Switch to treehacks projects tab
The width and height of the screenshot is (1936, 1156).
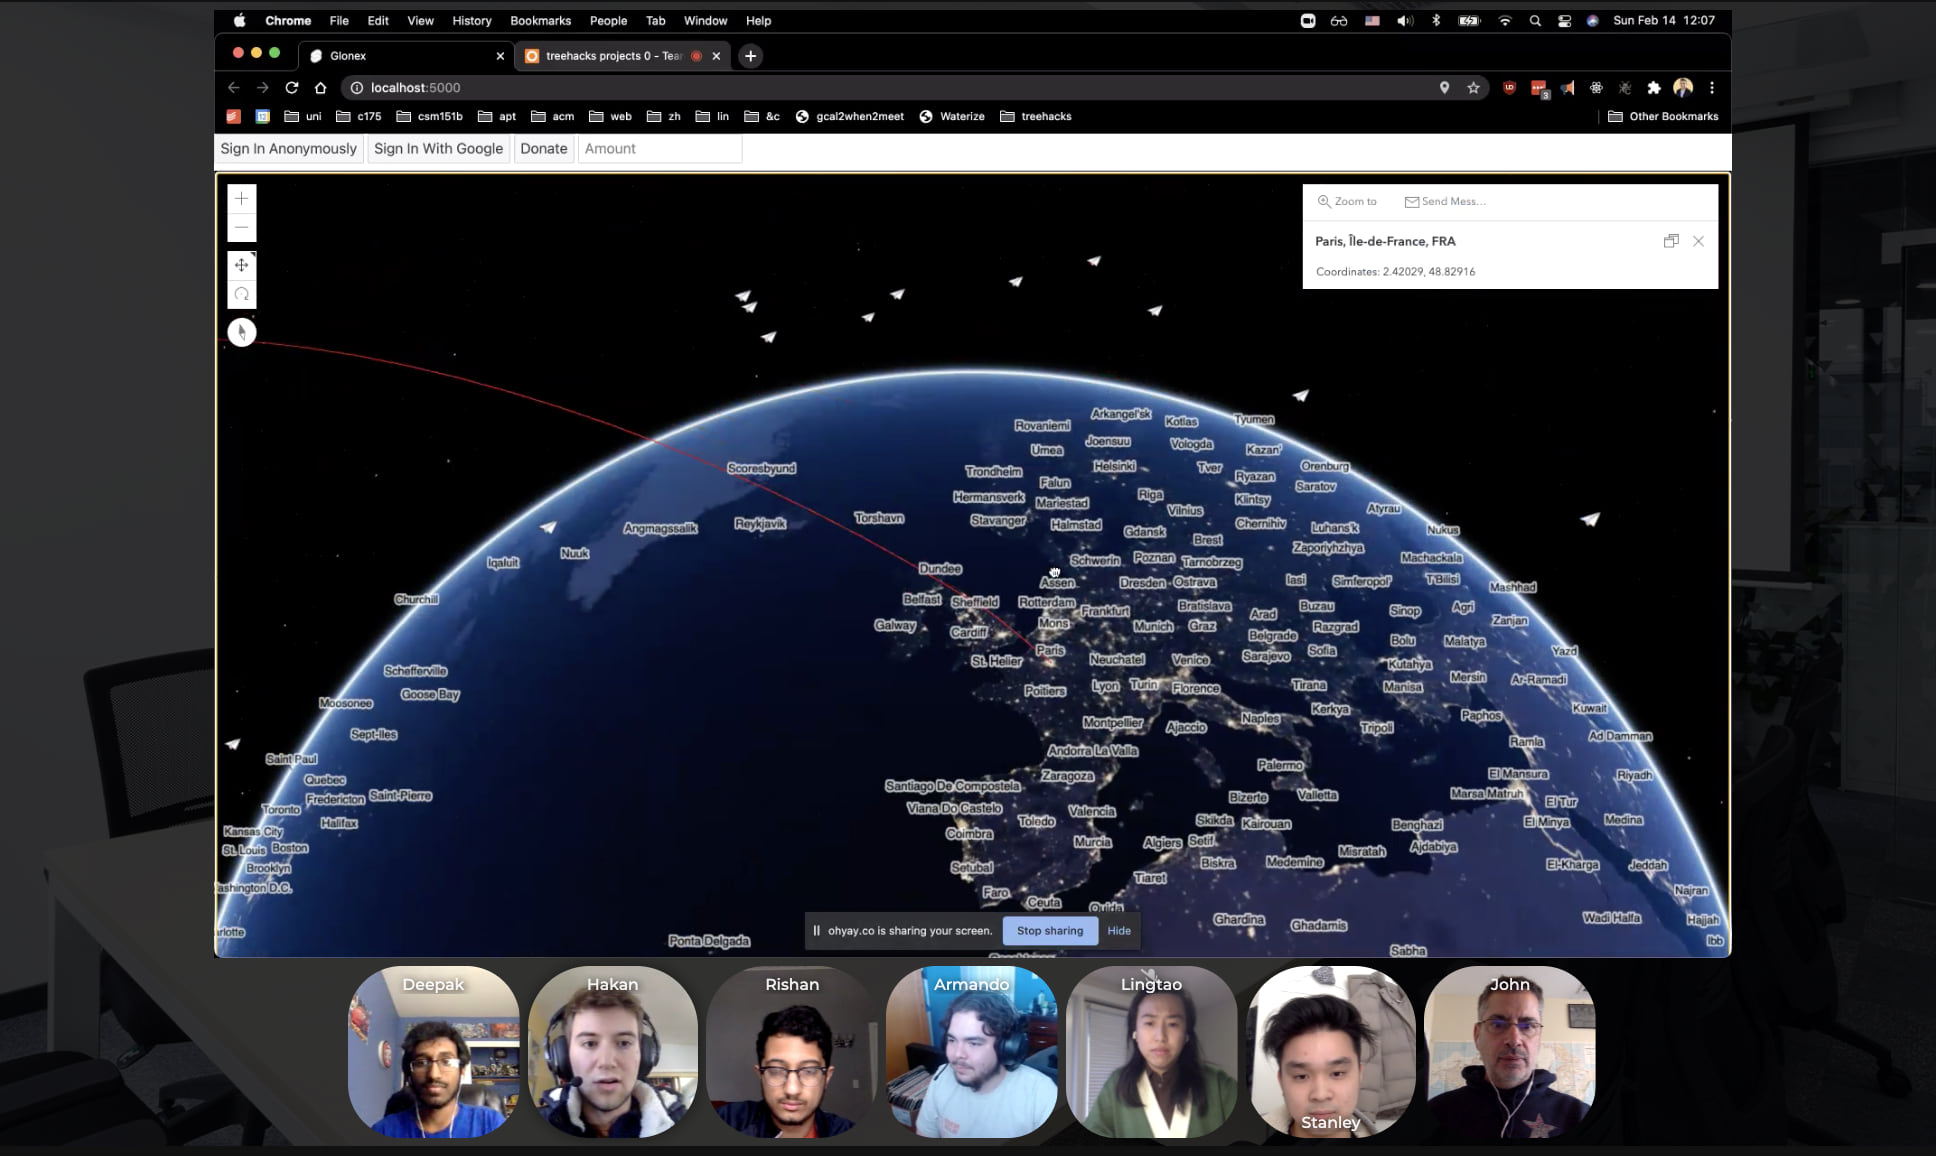click(613, 56)
